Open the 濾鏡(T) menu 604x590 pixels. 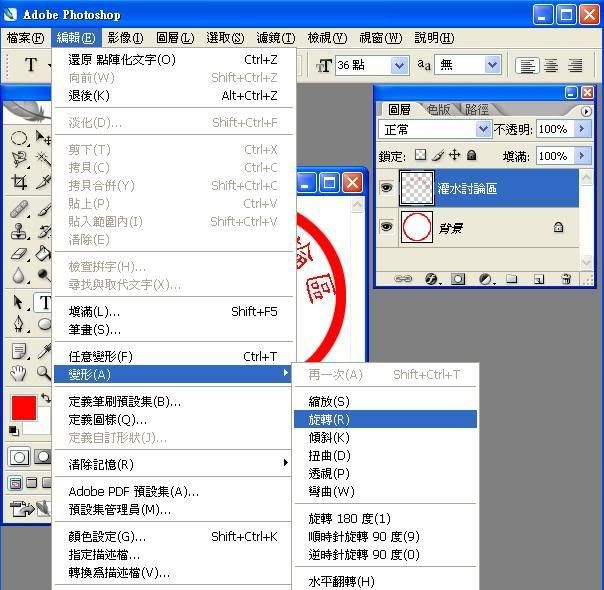(x=276, y=38)
